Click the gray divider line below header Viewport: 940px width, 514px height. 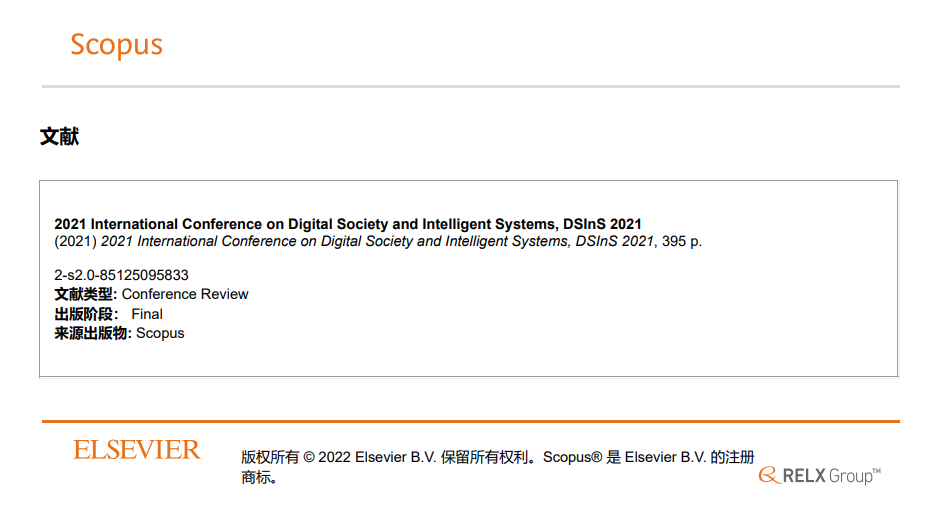tap(470, 86)
